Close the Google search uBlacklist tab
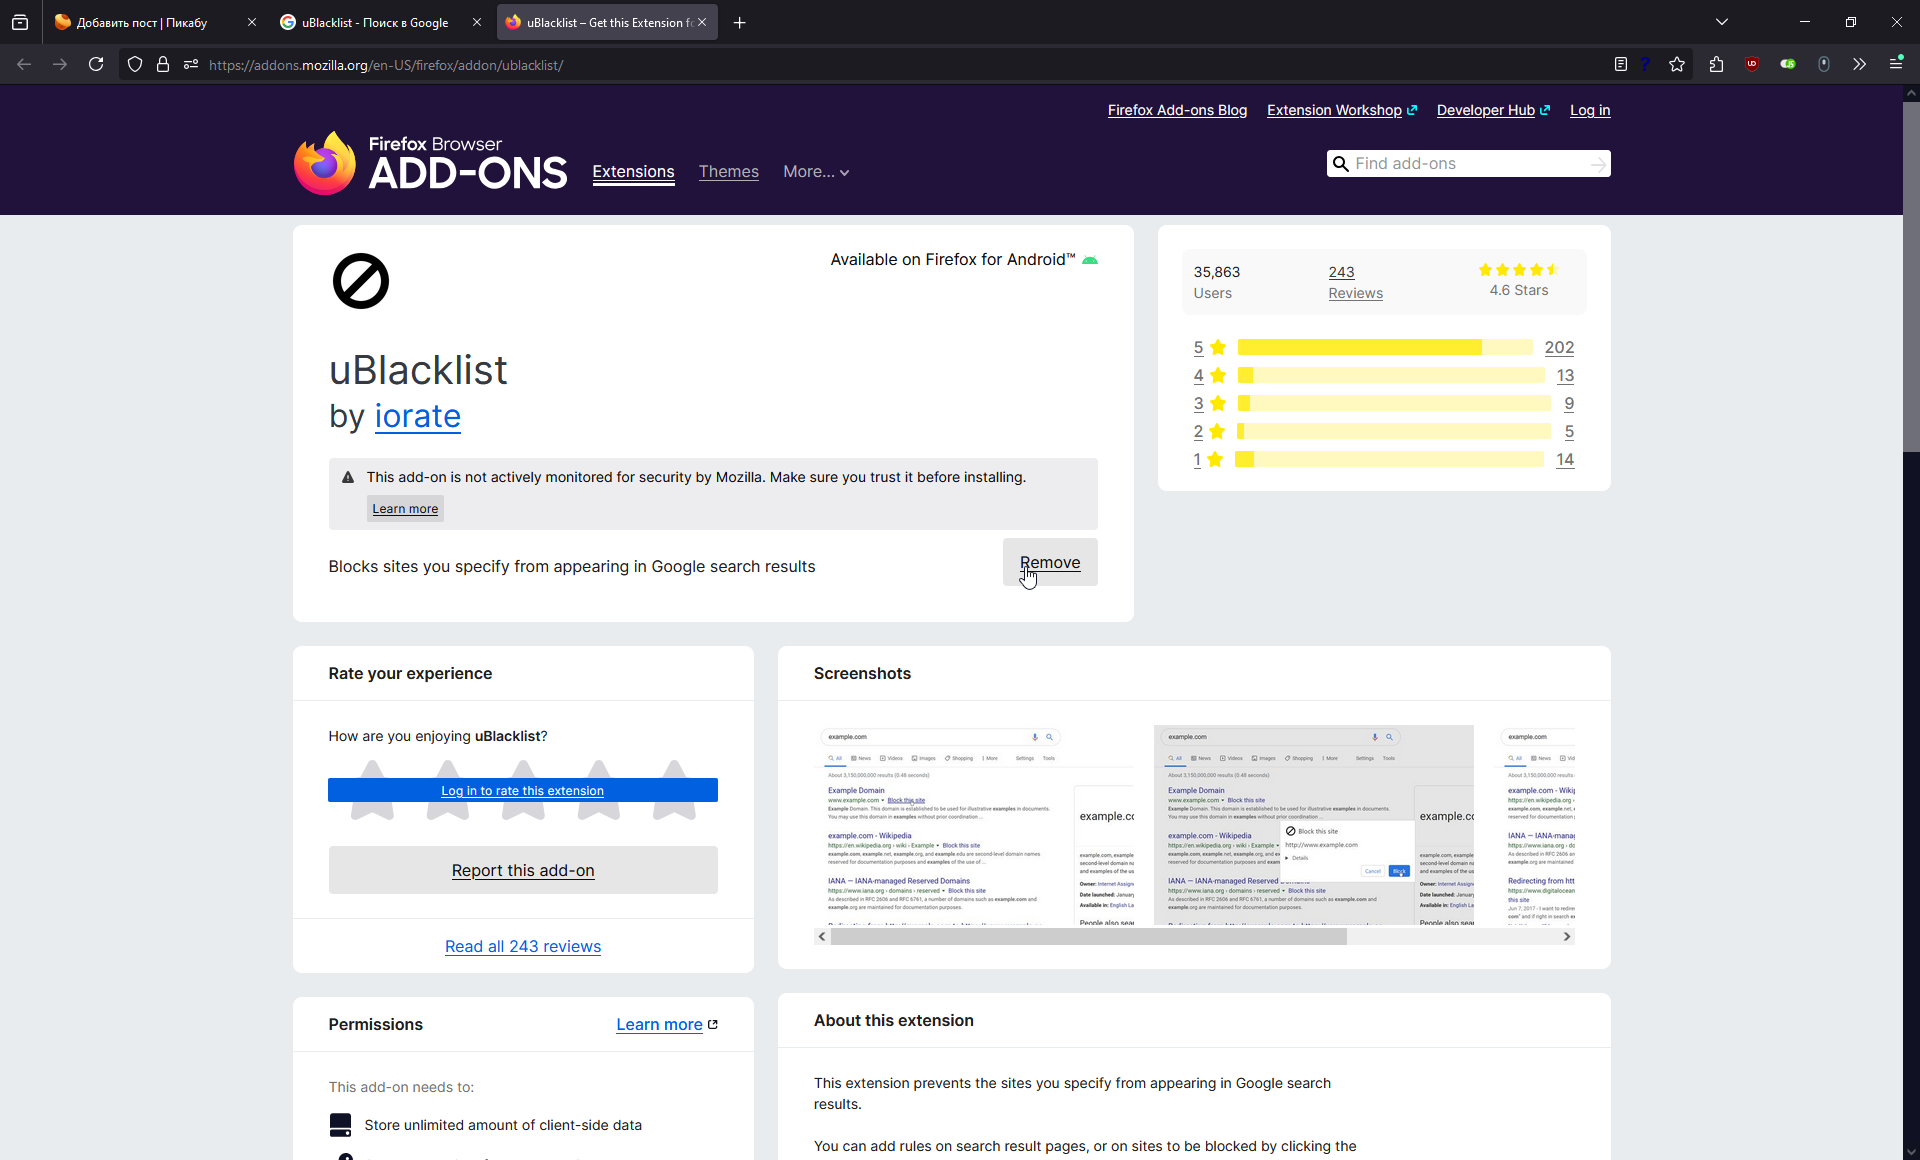 [477, 22]
